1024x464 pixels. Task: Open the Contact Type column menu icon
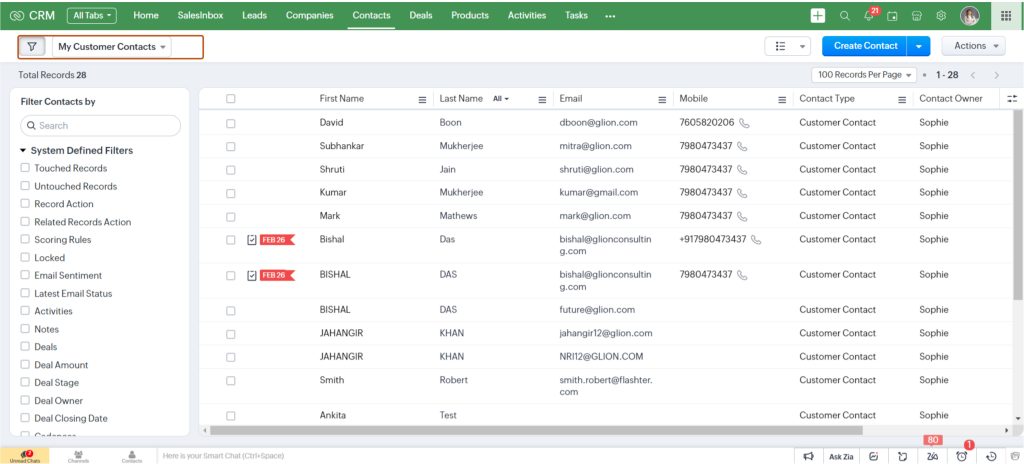tap(902, 99)
